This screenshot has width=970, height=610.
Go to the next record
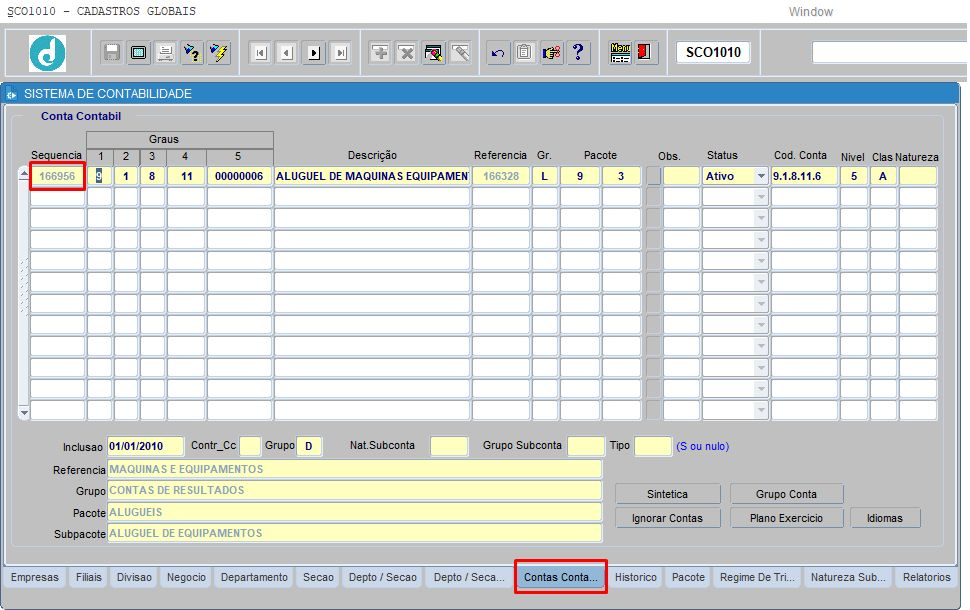(314, 53)
